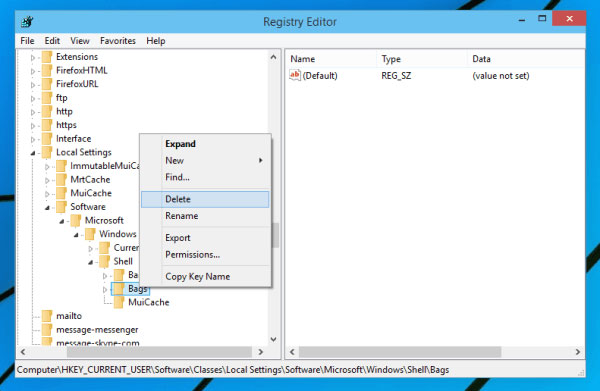Image resolution: width=600 pixels, height=391 pixels.
Task: Click values pane scroll left arrow
Action: coord(292,352)
